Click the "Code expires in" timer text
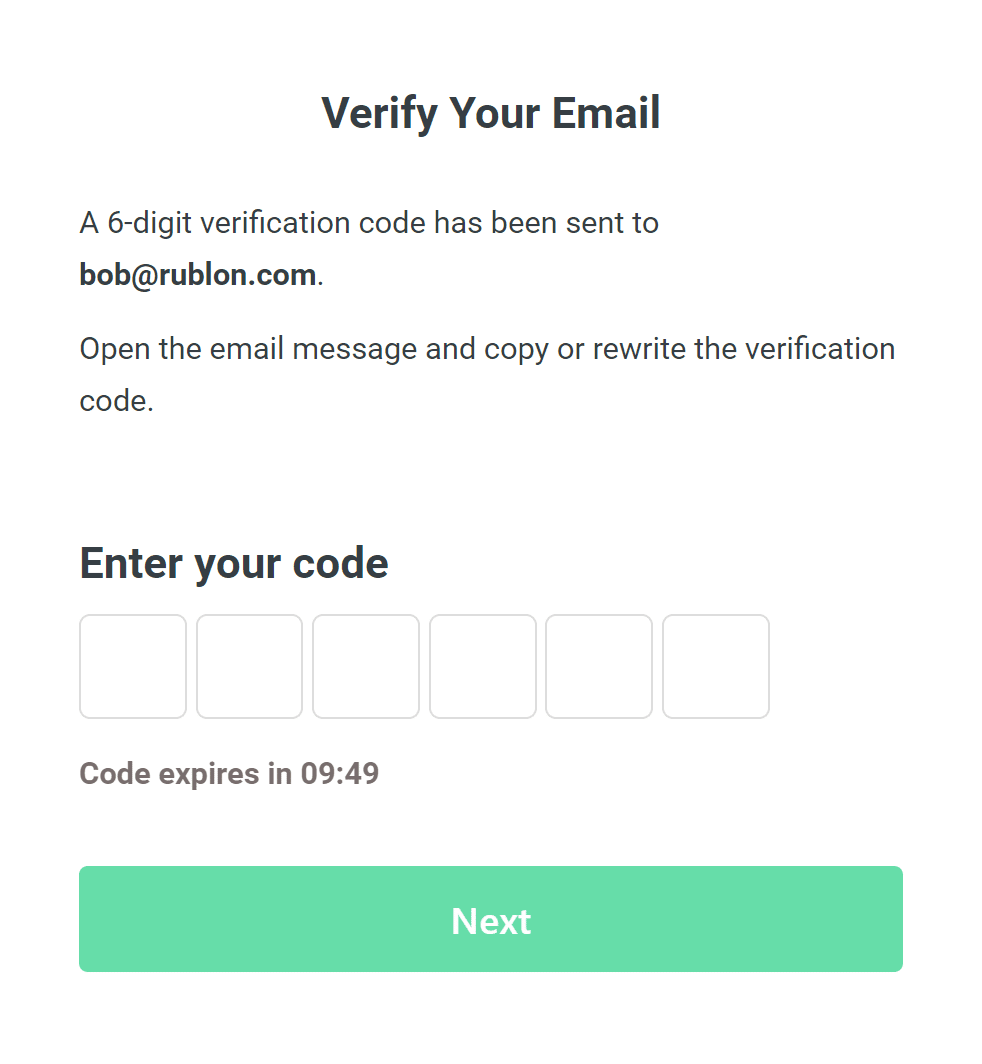The width and height of the screenshot is (982, 1064). click(x=186, y=774)
